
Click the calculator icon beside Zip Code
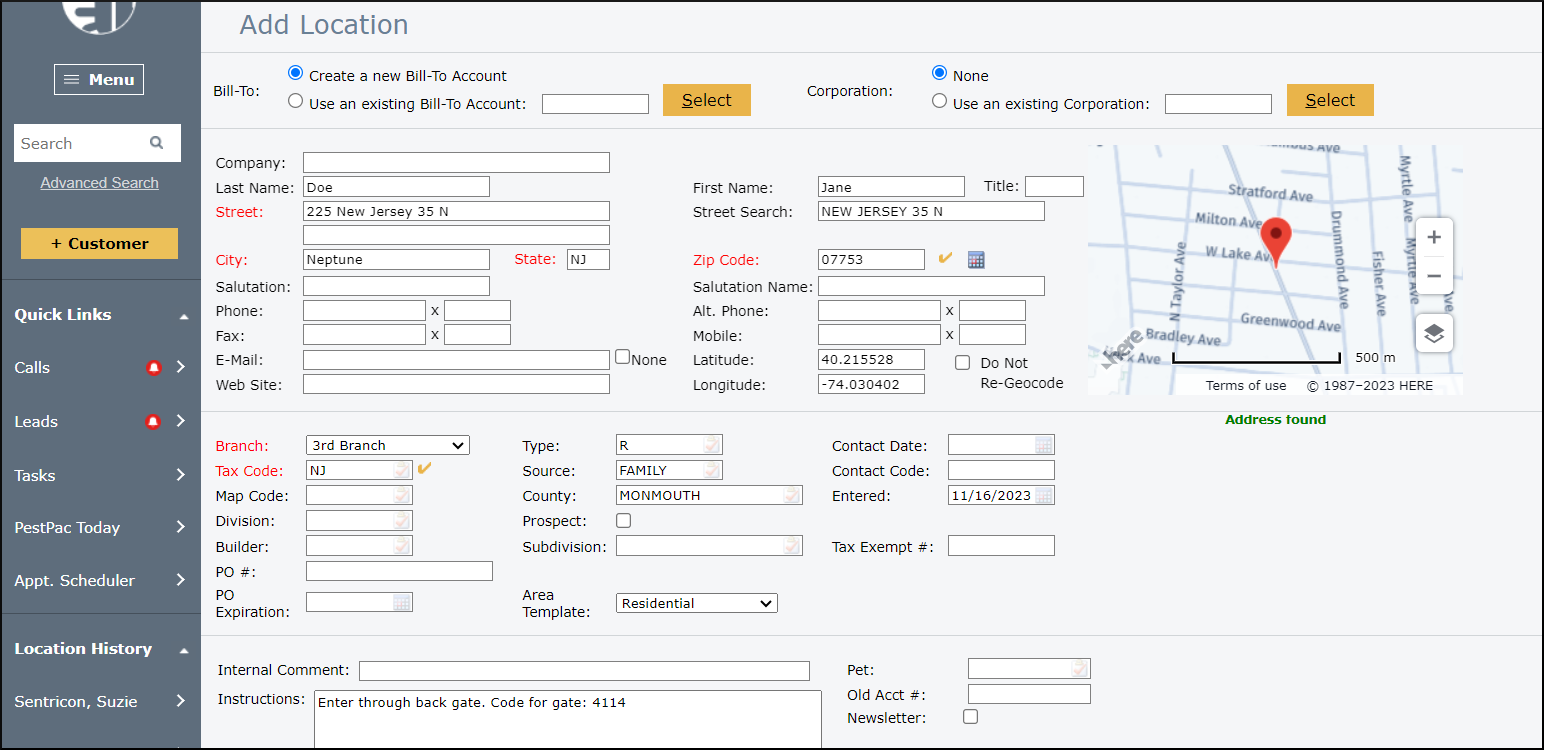click(976, 259)
